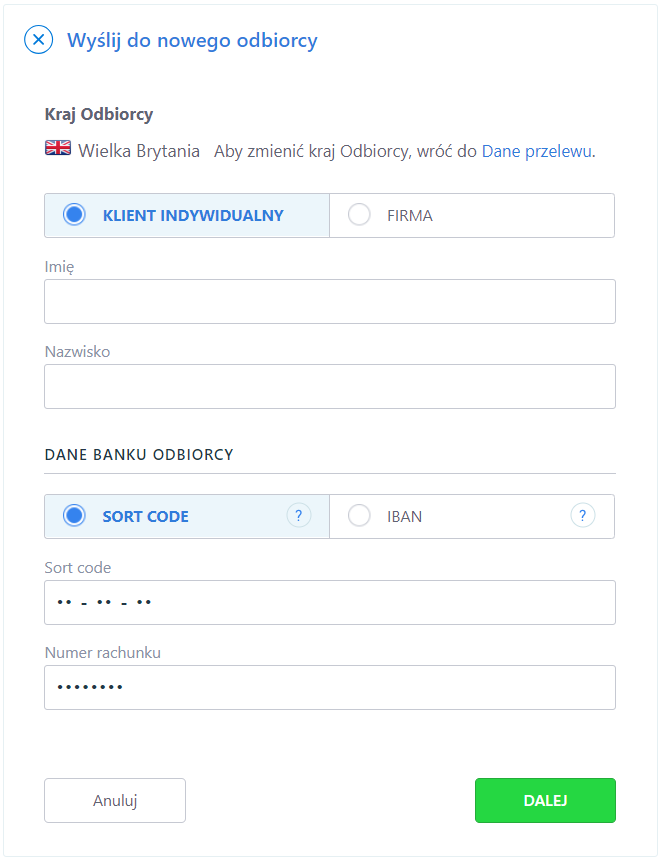Screen dimensions: 660x857
Task: Select the Klient indywidualny radio button
Action: click(x=74, y=215)
